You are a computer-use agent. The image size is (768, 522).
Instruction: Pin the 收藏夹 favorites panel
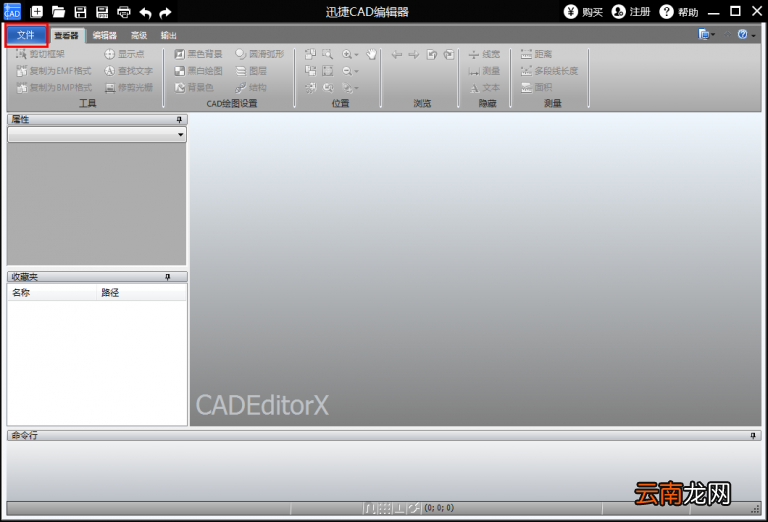point(168,277)
